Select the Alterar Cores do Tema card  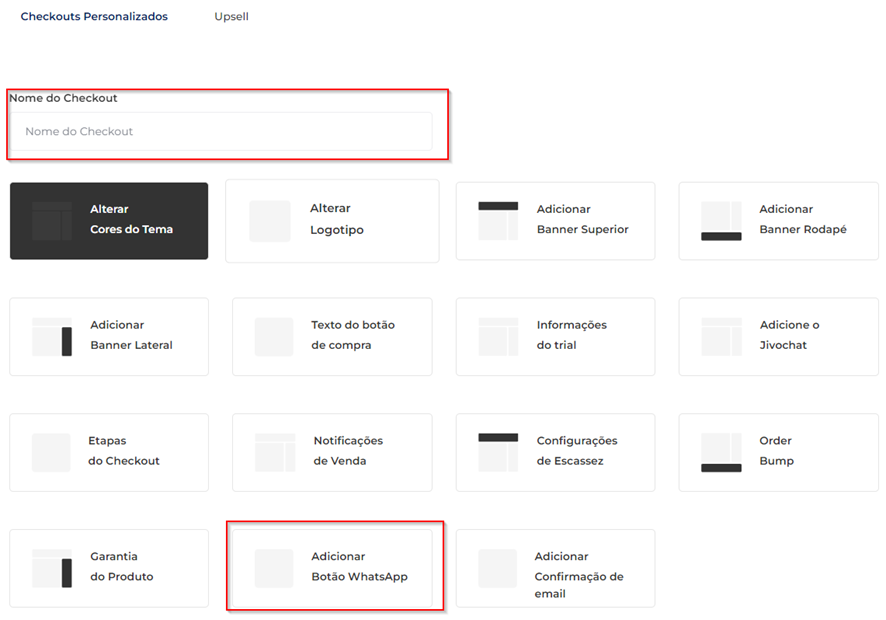pyautogui.click(x=109, y=221)
